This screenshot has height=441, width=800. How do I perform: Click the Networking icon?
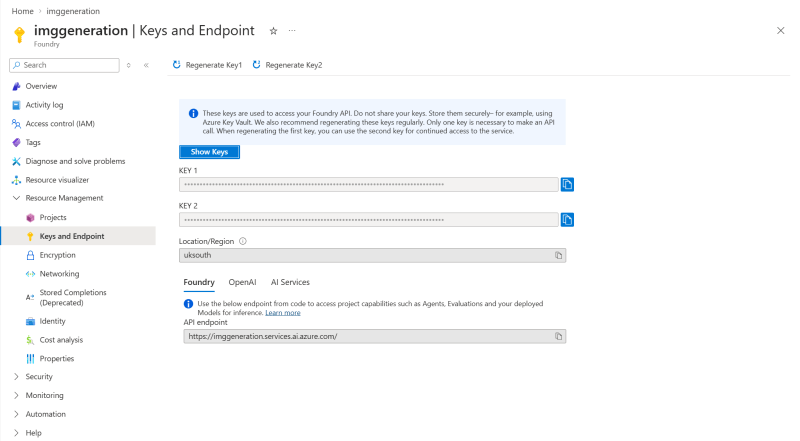click(x=30, y=274)
